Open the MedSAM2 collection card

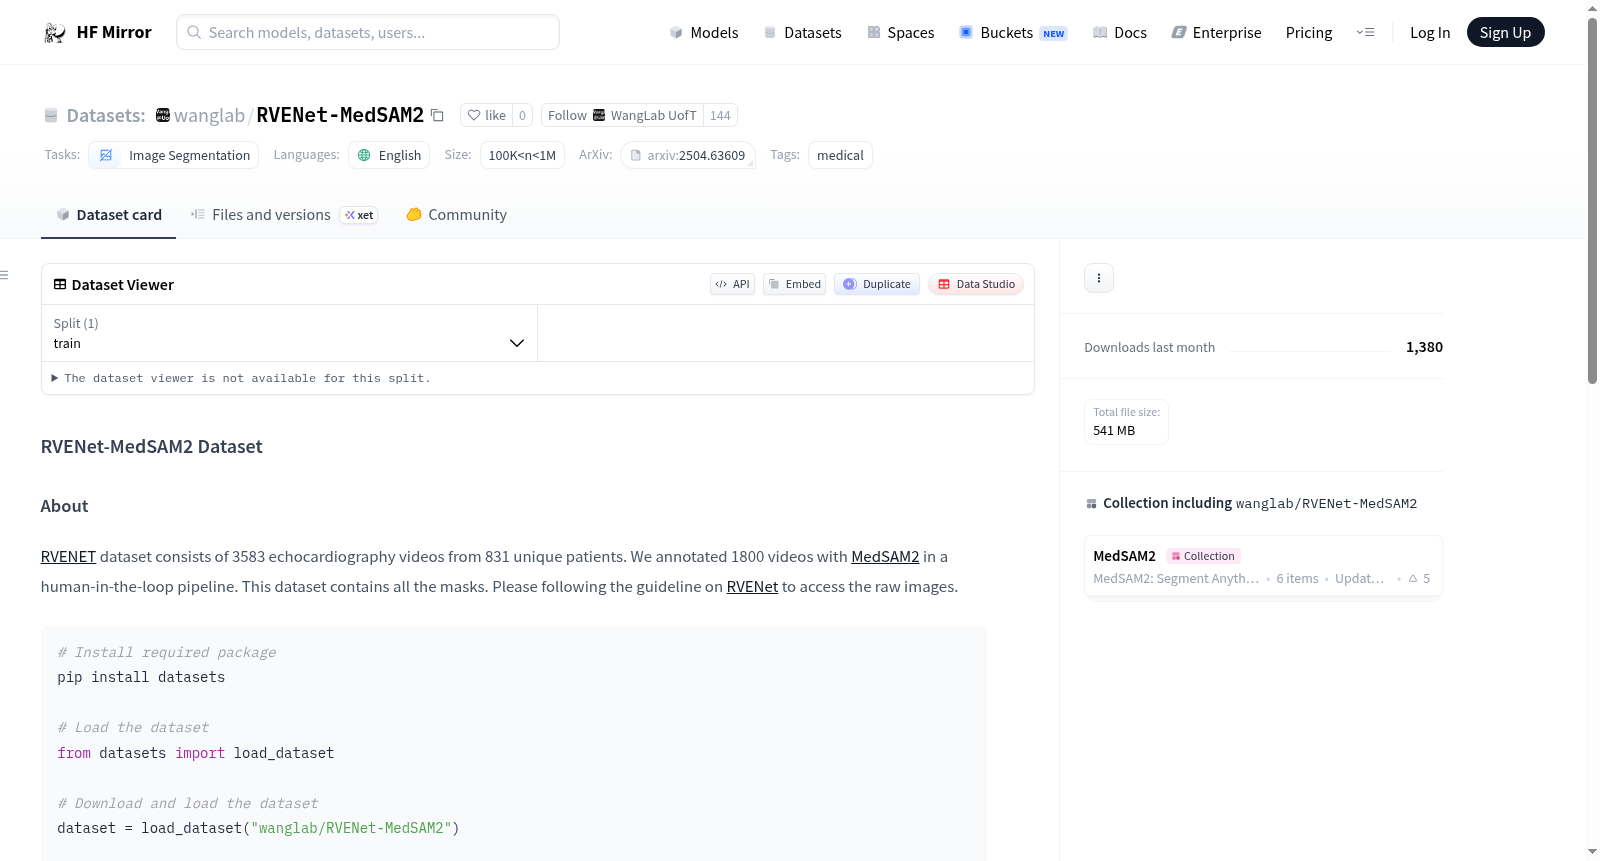(1263, 566)
